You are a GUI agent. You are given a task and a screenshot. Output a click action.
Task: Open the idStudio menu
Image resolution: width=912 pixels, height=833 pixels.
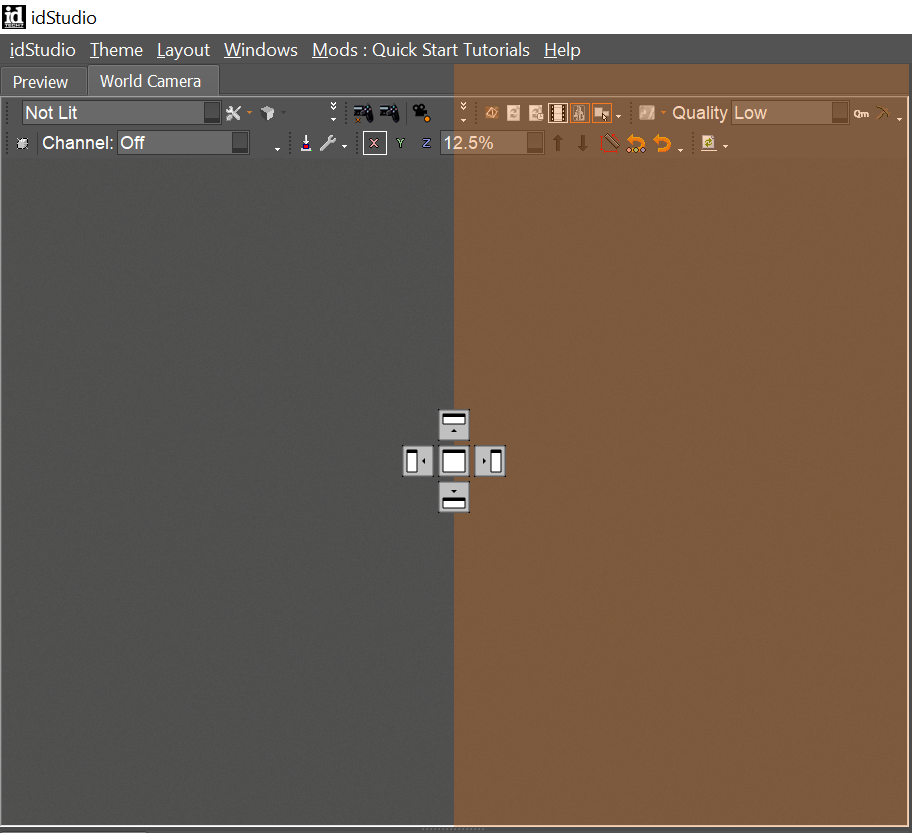pos(42,50)
